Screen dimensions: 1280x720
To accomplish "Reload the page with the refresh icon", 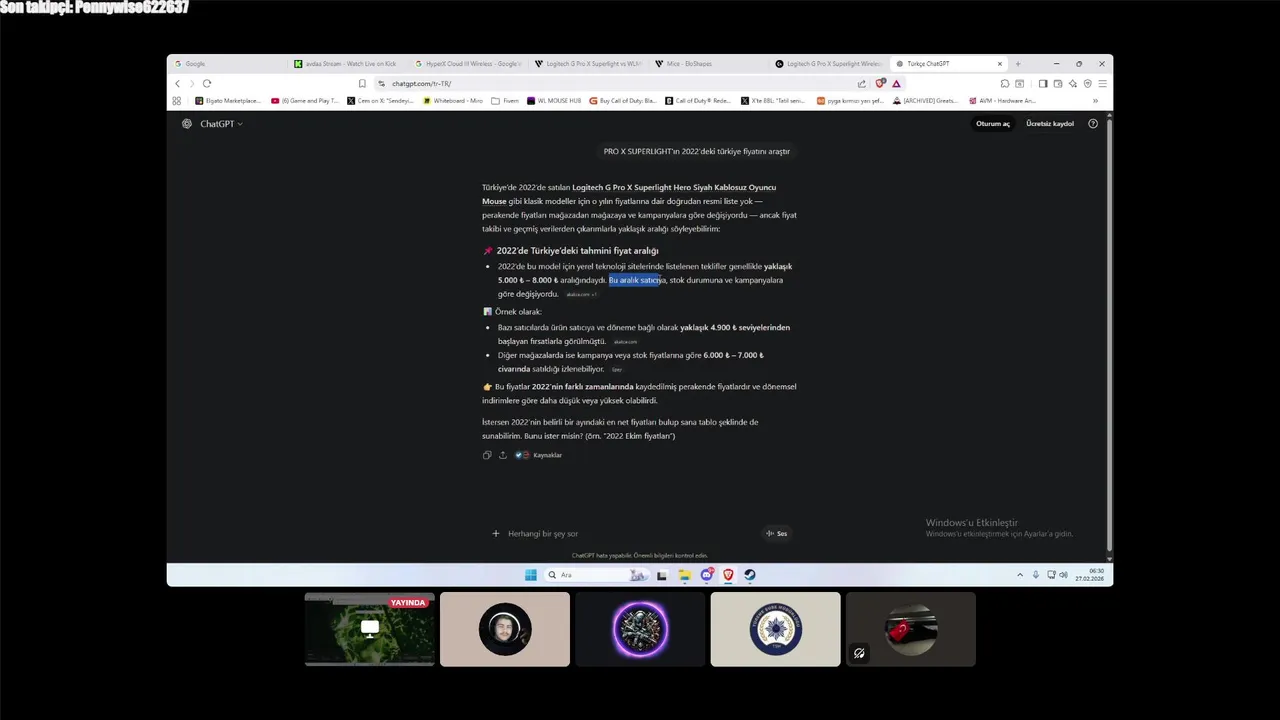I will (x=207, y=84).
